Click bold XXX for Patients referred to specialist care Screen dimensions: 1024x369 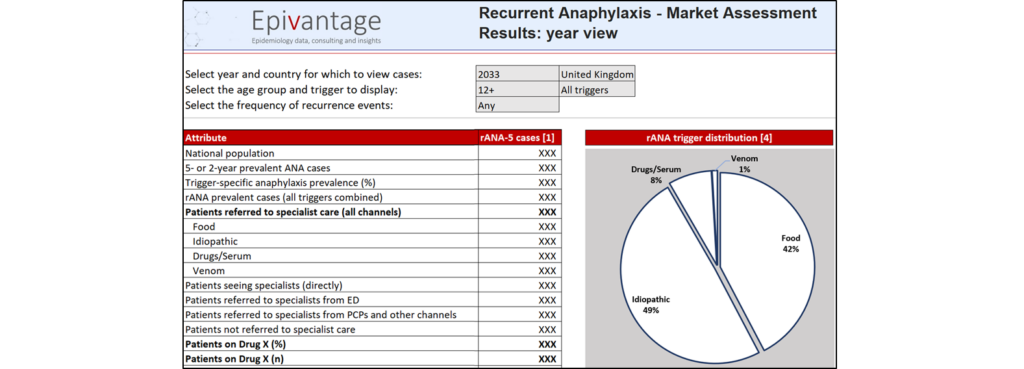(x=547, y=212)
